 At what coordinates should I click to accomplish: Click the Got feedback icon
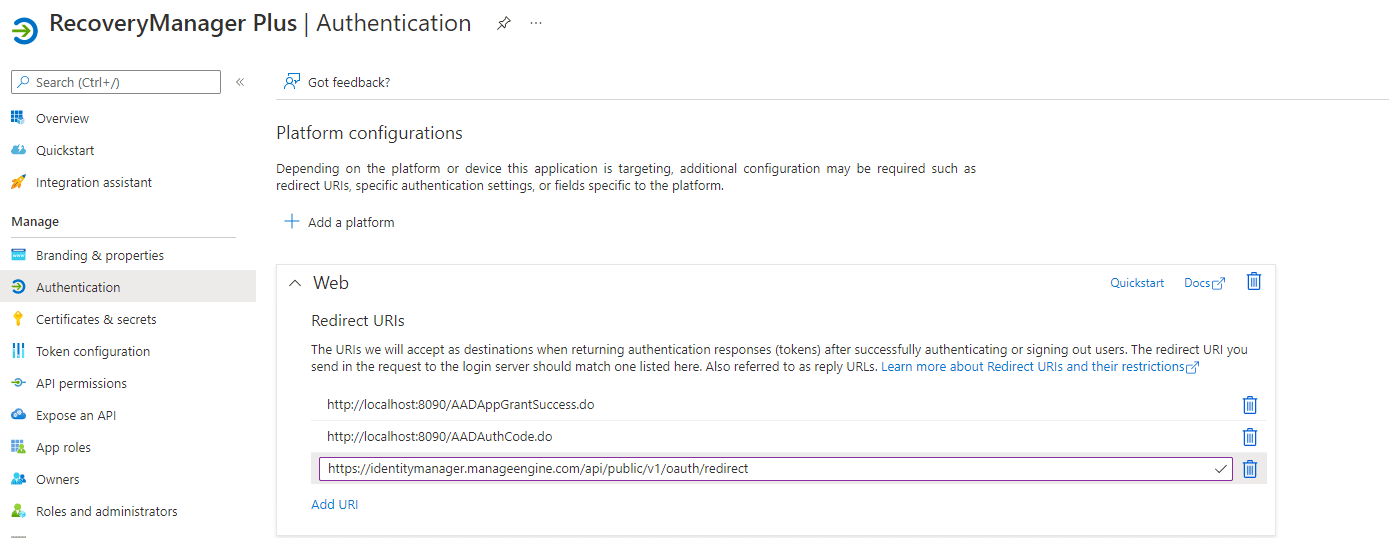point(292,82)
